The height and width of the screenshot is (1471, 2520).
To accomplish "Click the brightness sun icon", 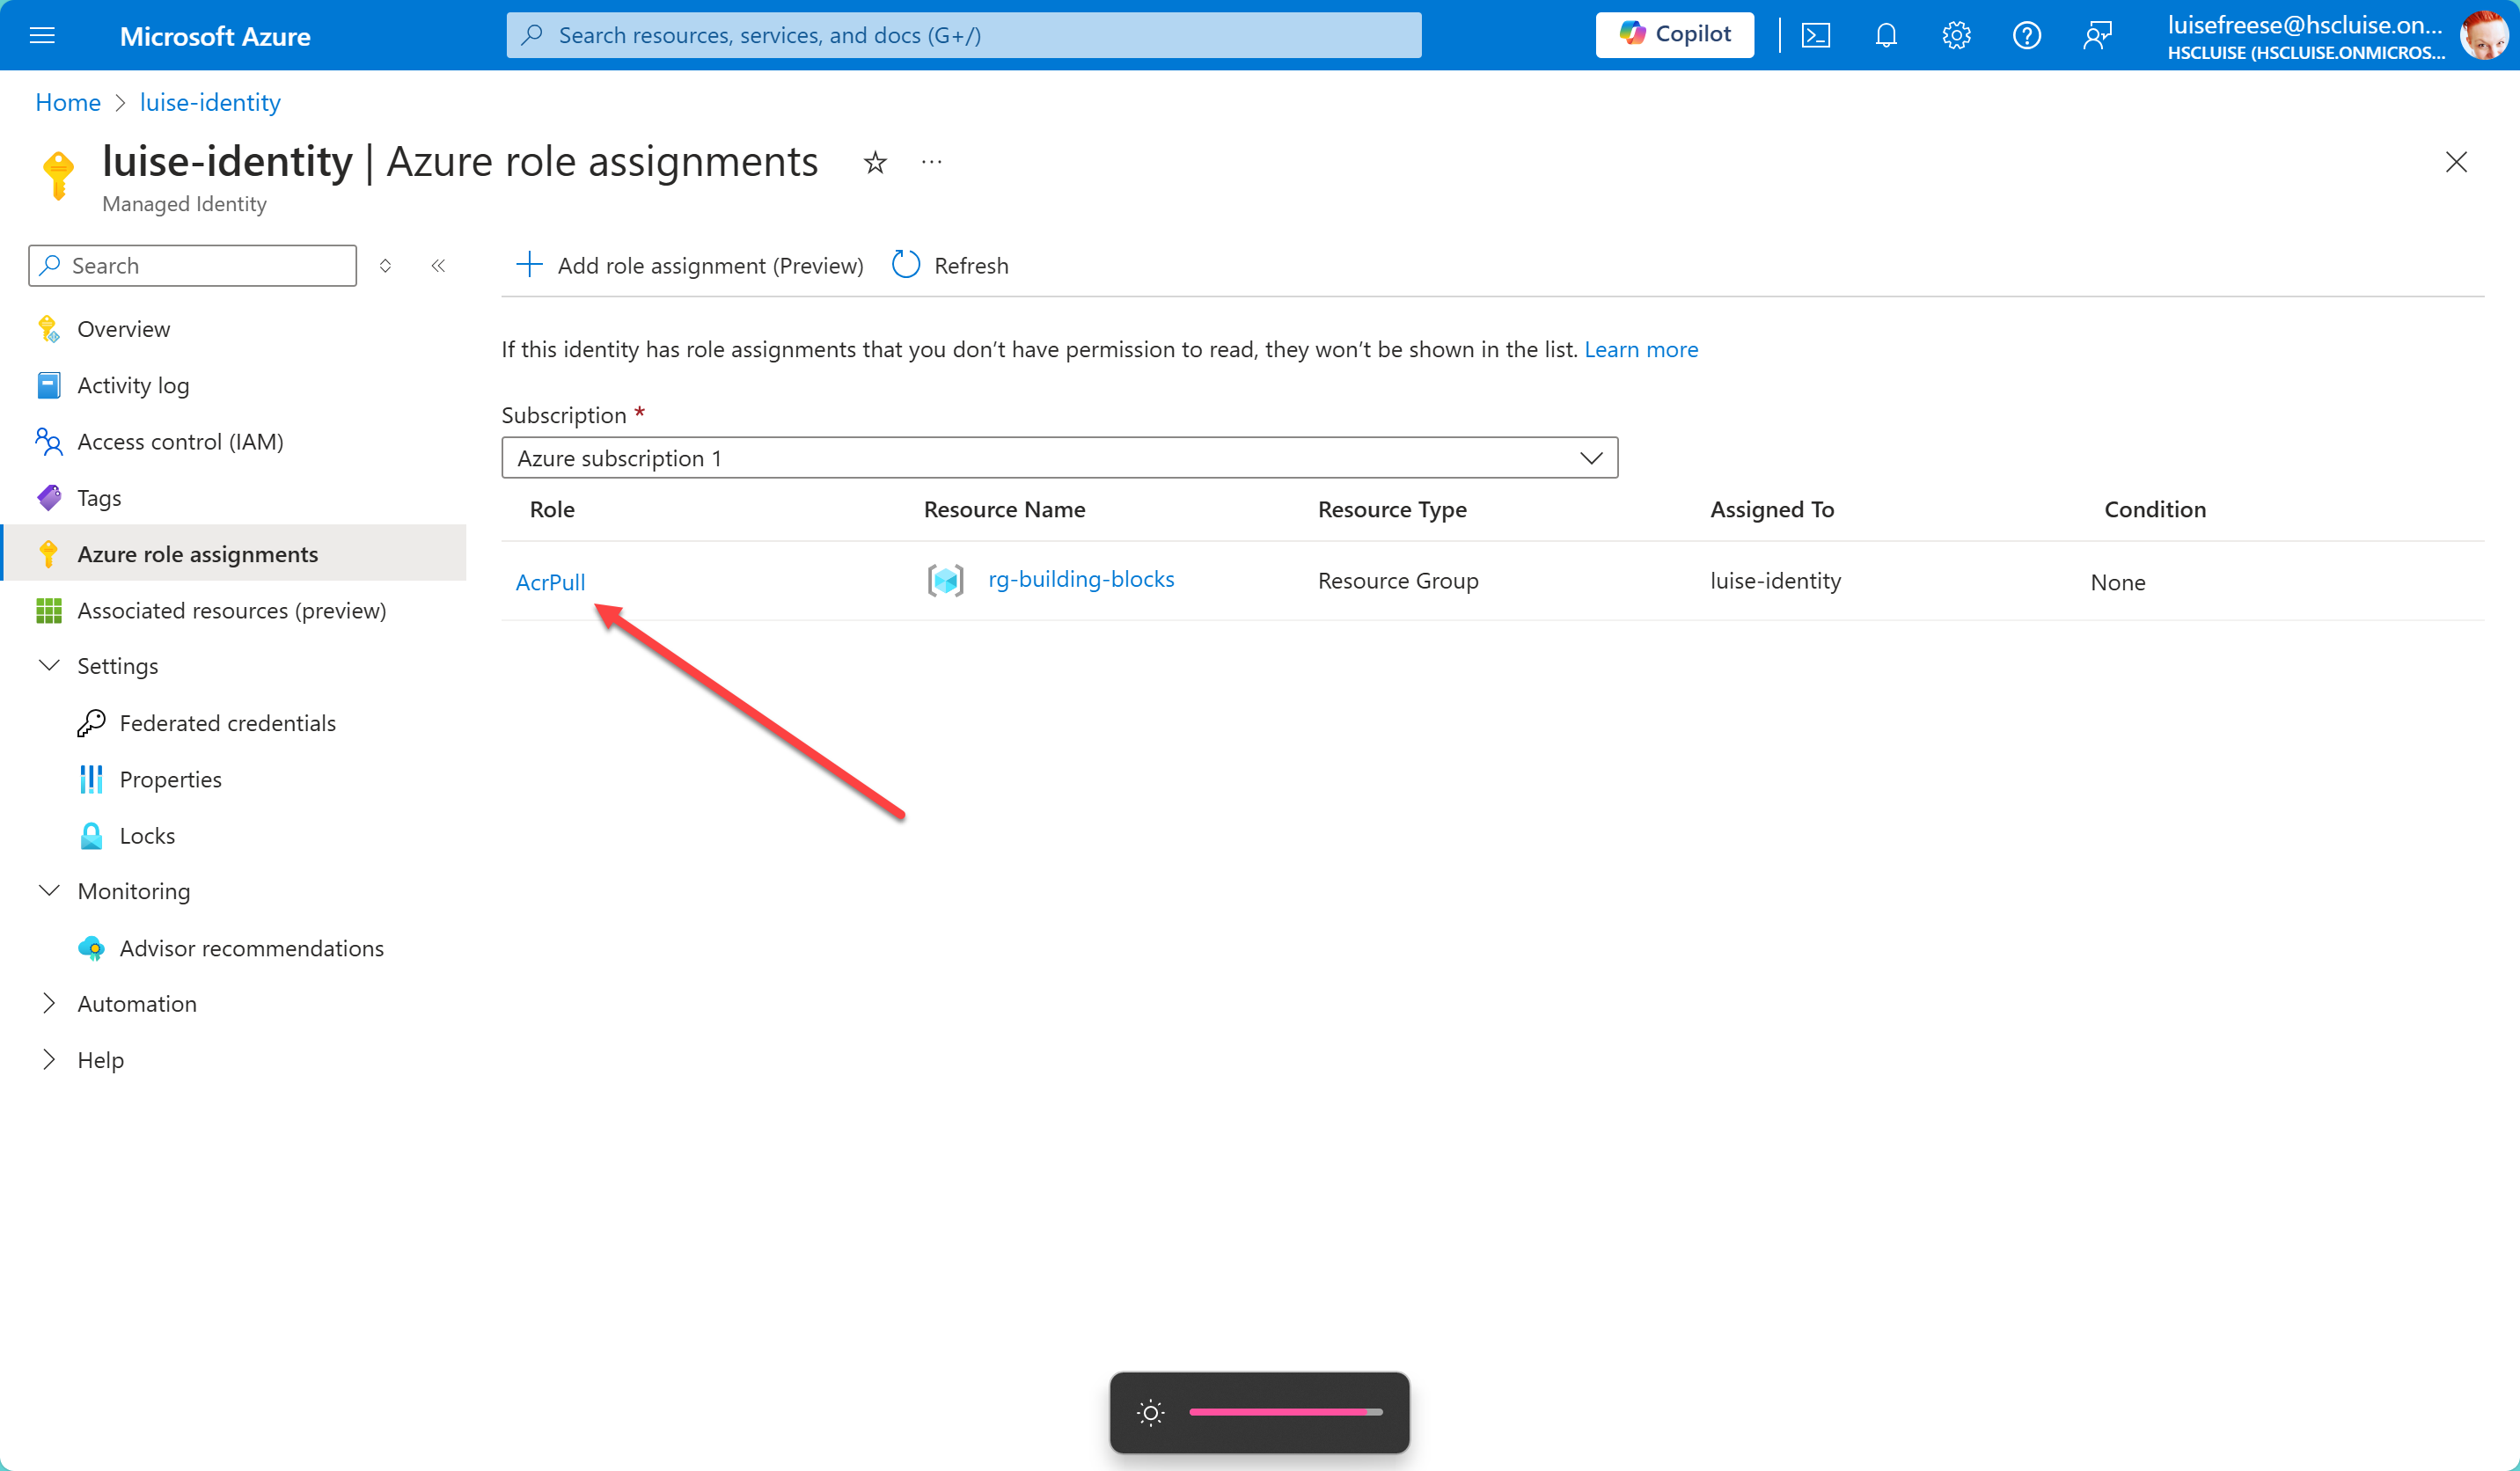I will click(x=1150, y=1412).
